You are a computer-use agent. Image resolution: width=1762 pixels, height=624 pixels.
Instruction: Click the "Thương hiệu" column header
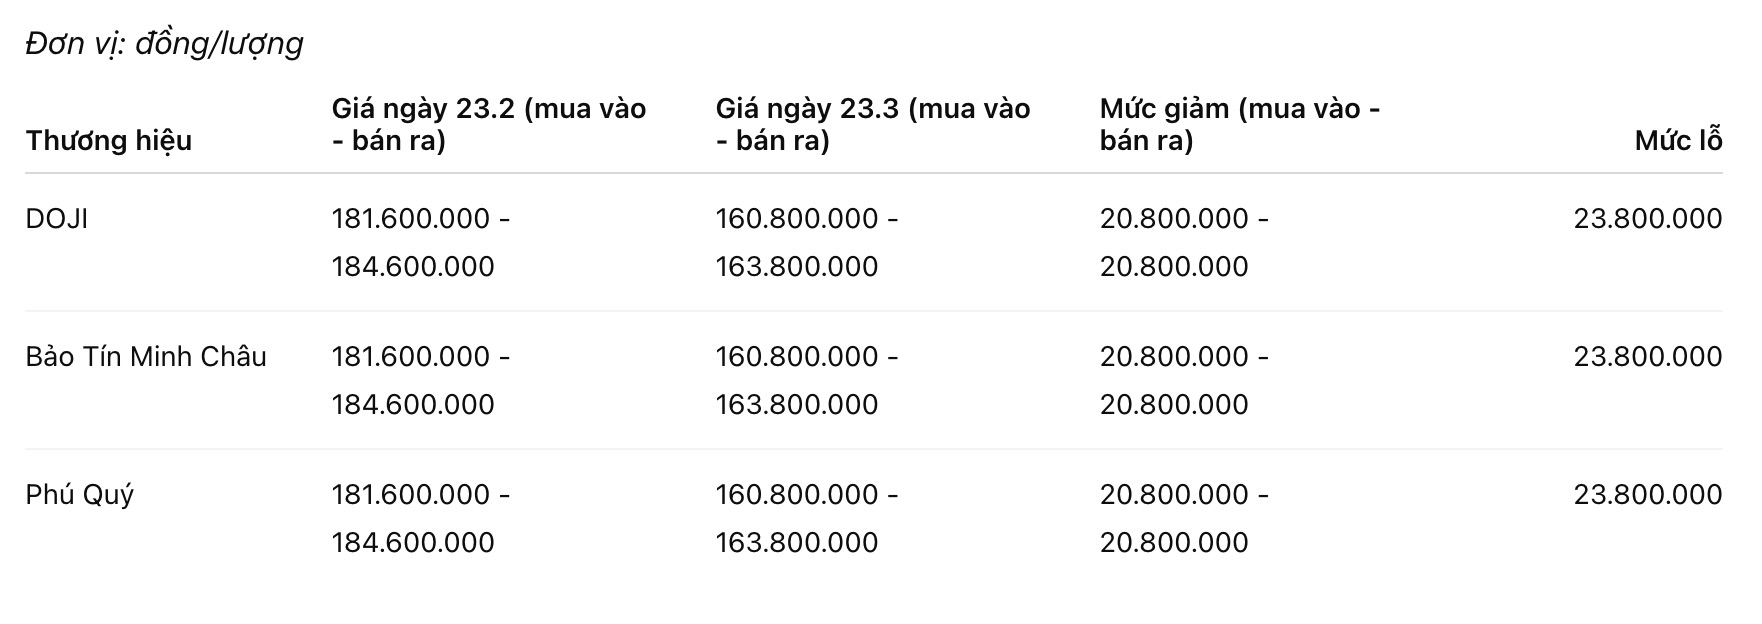click(x=109, y=140)
